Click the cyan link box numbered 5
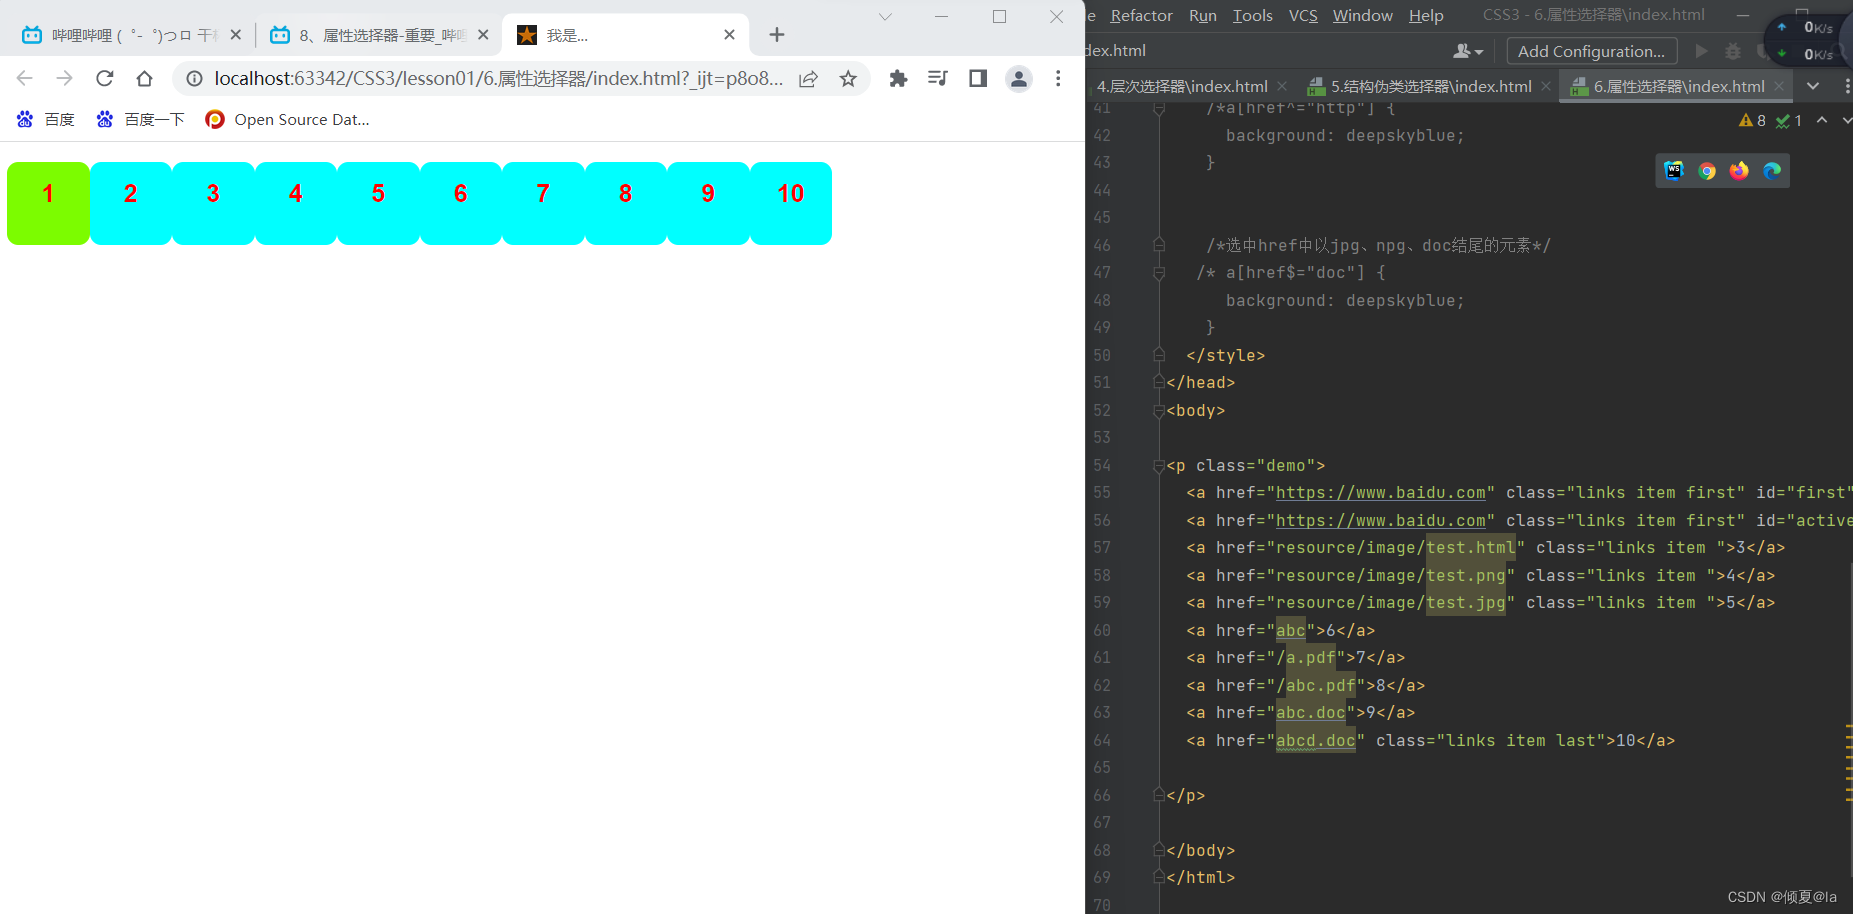The height and width of the screenshot is (914, 1853). coord(378,203)
